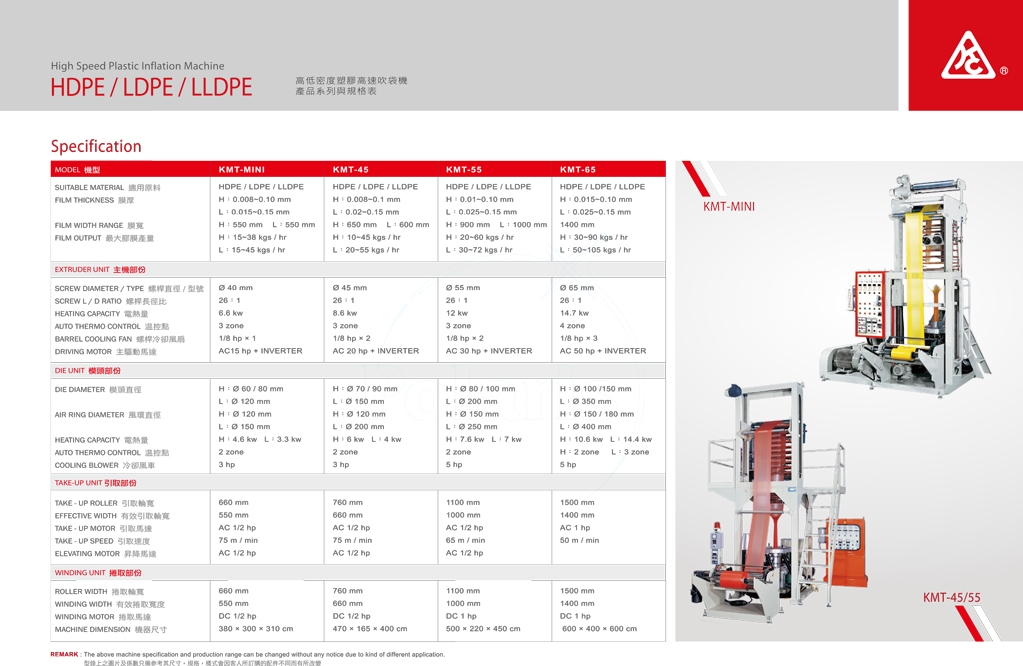Click '500 × 220 × 450 cm' dimension
Image resolution: width=1023 pixels, height=666 pixels.
tap(483, 629)
